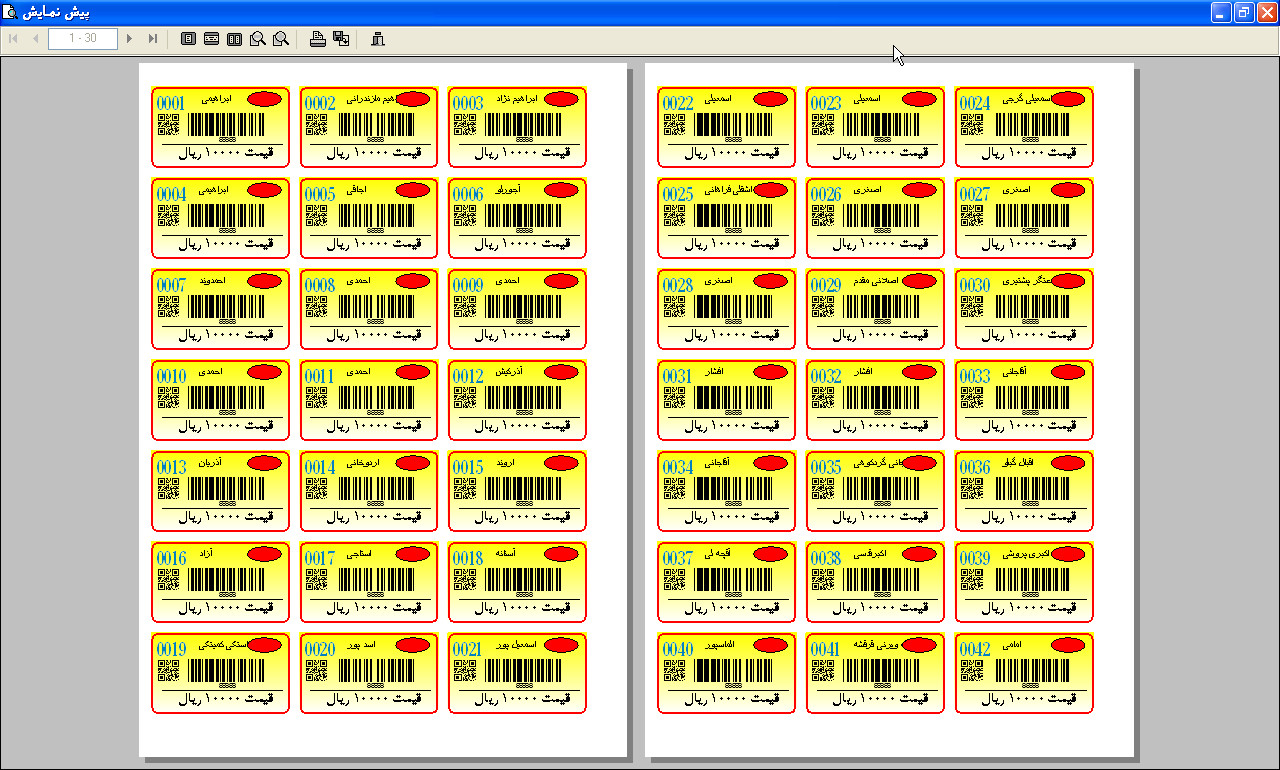Click the barcode on label 0041
Image resolution: width=1280 pixels, height=770 pixels.
(x=882, y=670)
